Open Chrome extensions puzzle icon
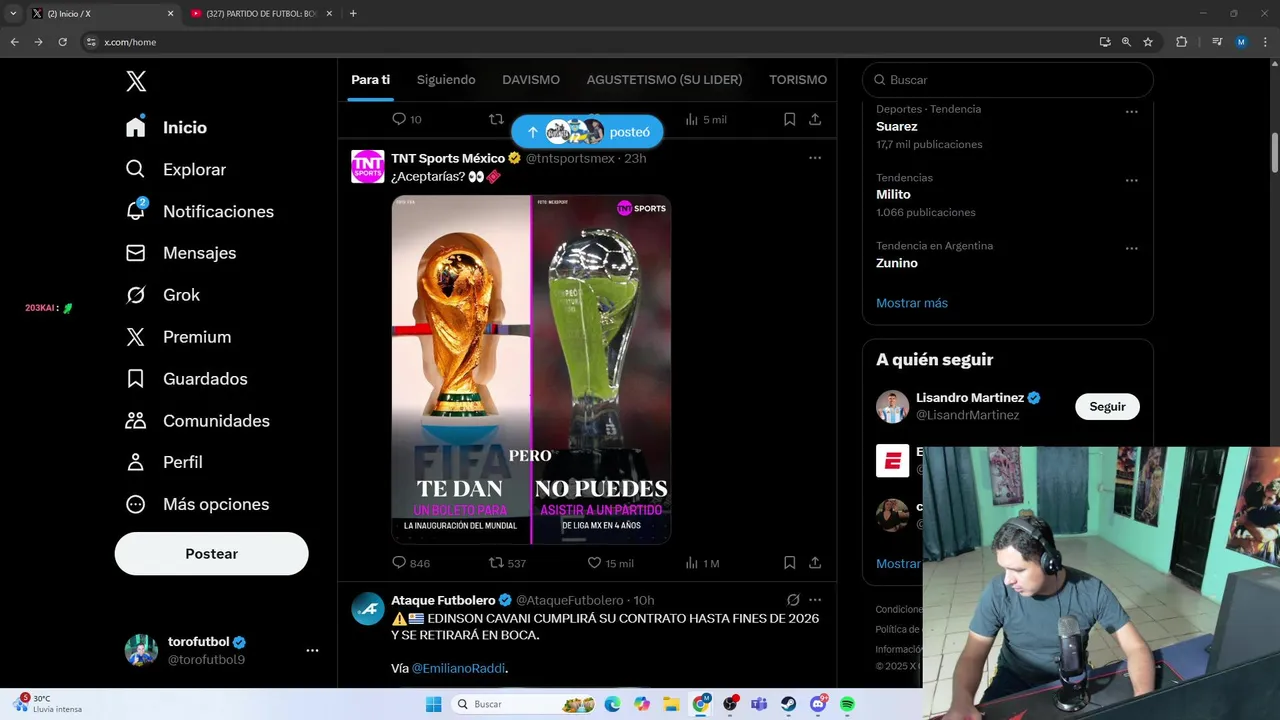1280x720 pixels. click(1181, 42)
